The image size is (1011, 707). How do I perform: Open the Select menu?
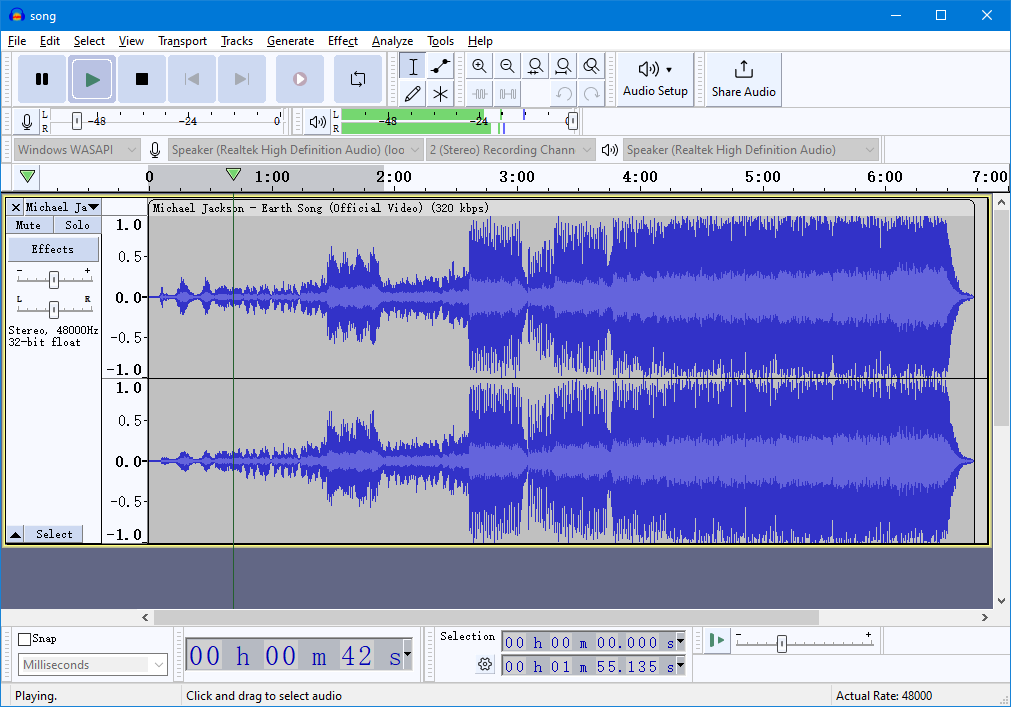[x=89, y=41]
